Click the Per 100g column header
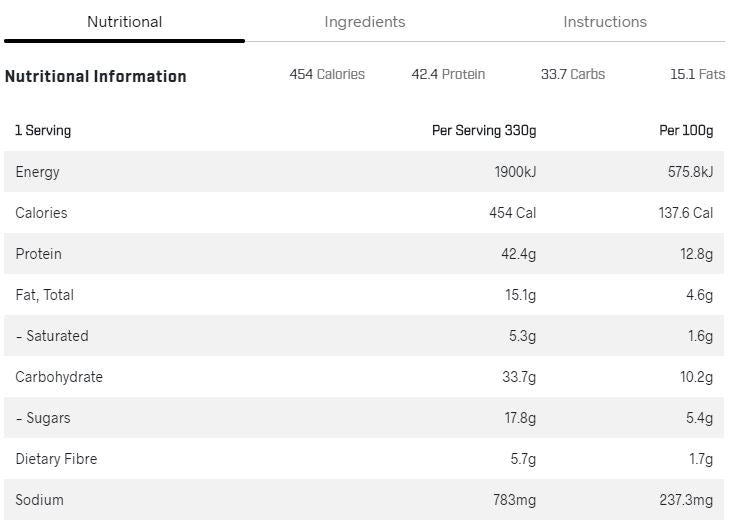This screenshot has width=734, height=525. point(686,130)
